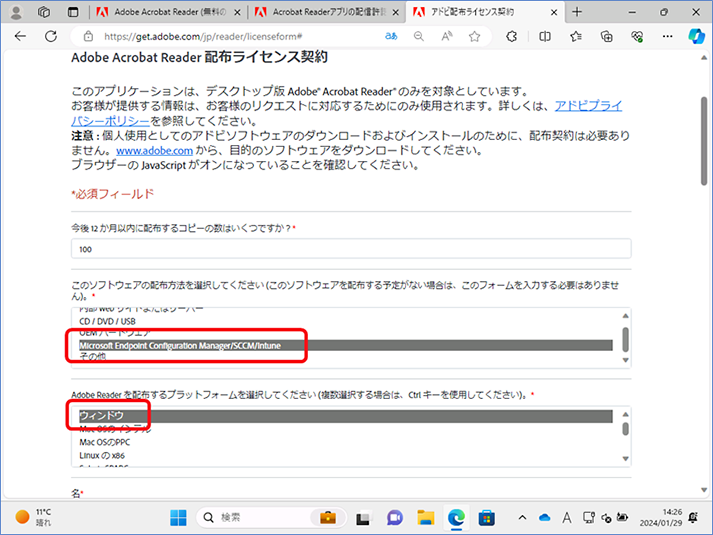Viewport: 713px width, 535px height.
Task: Open the weather widget showing 11°C
Action: (x=34, y=517)
